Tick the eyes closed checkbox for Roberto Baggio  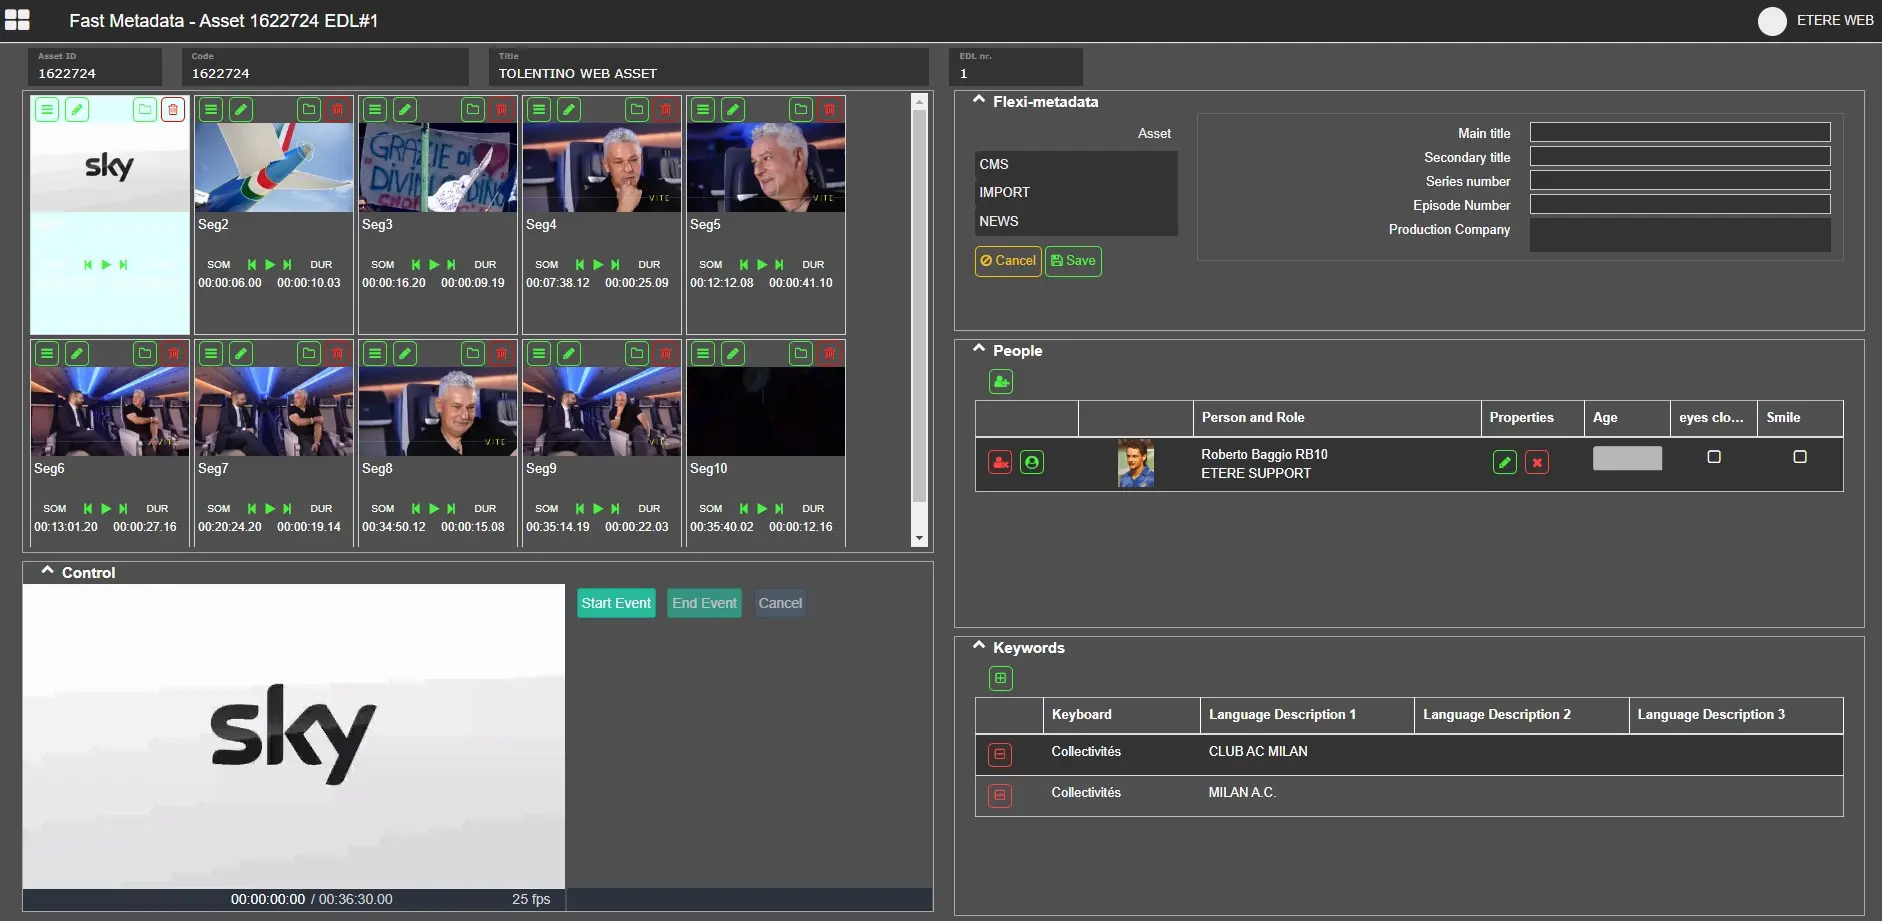pos(1714,457)
